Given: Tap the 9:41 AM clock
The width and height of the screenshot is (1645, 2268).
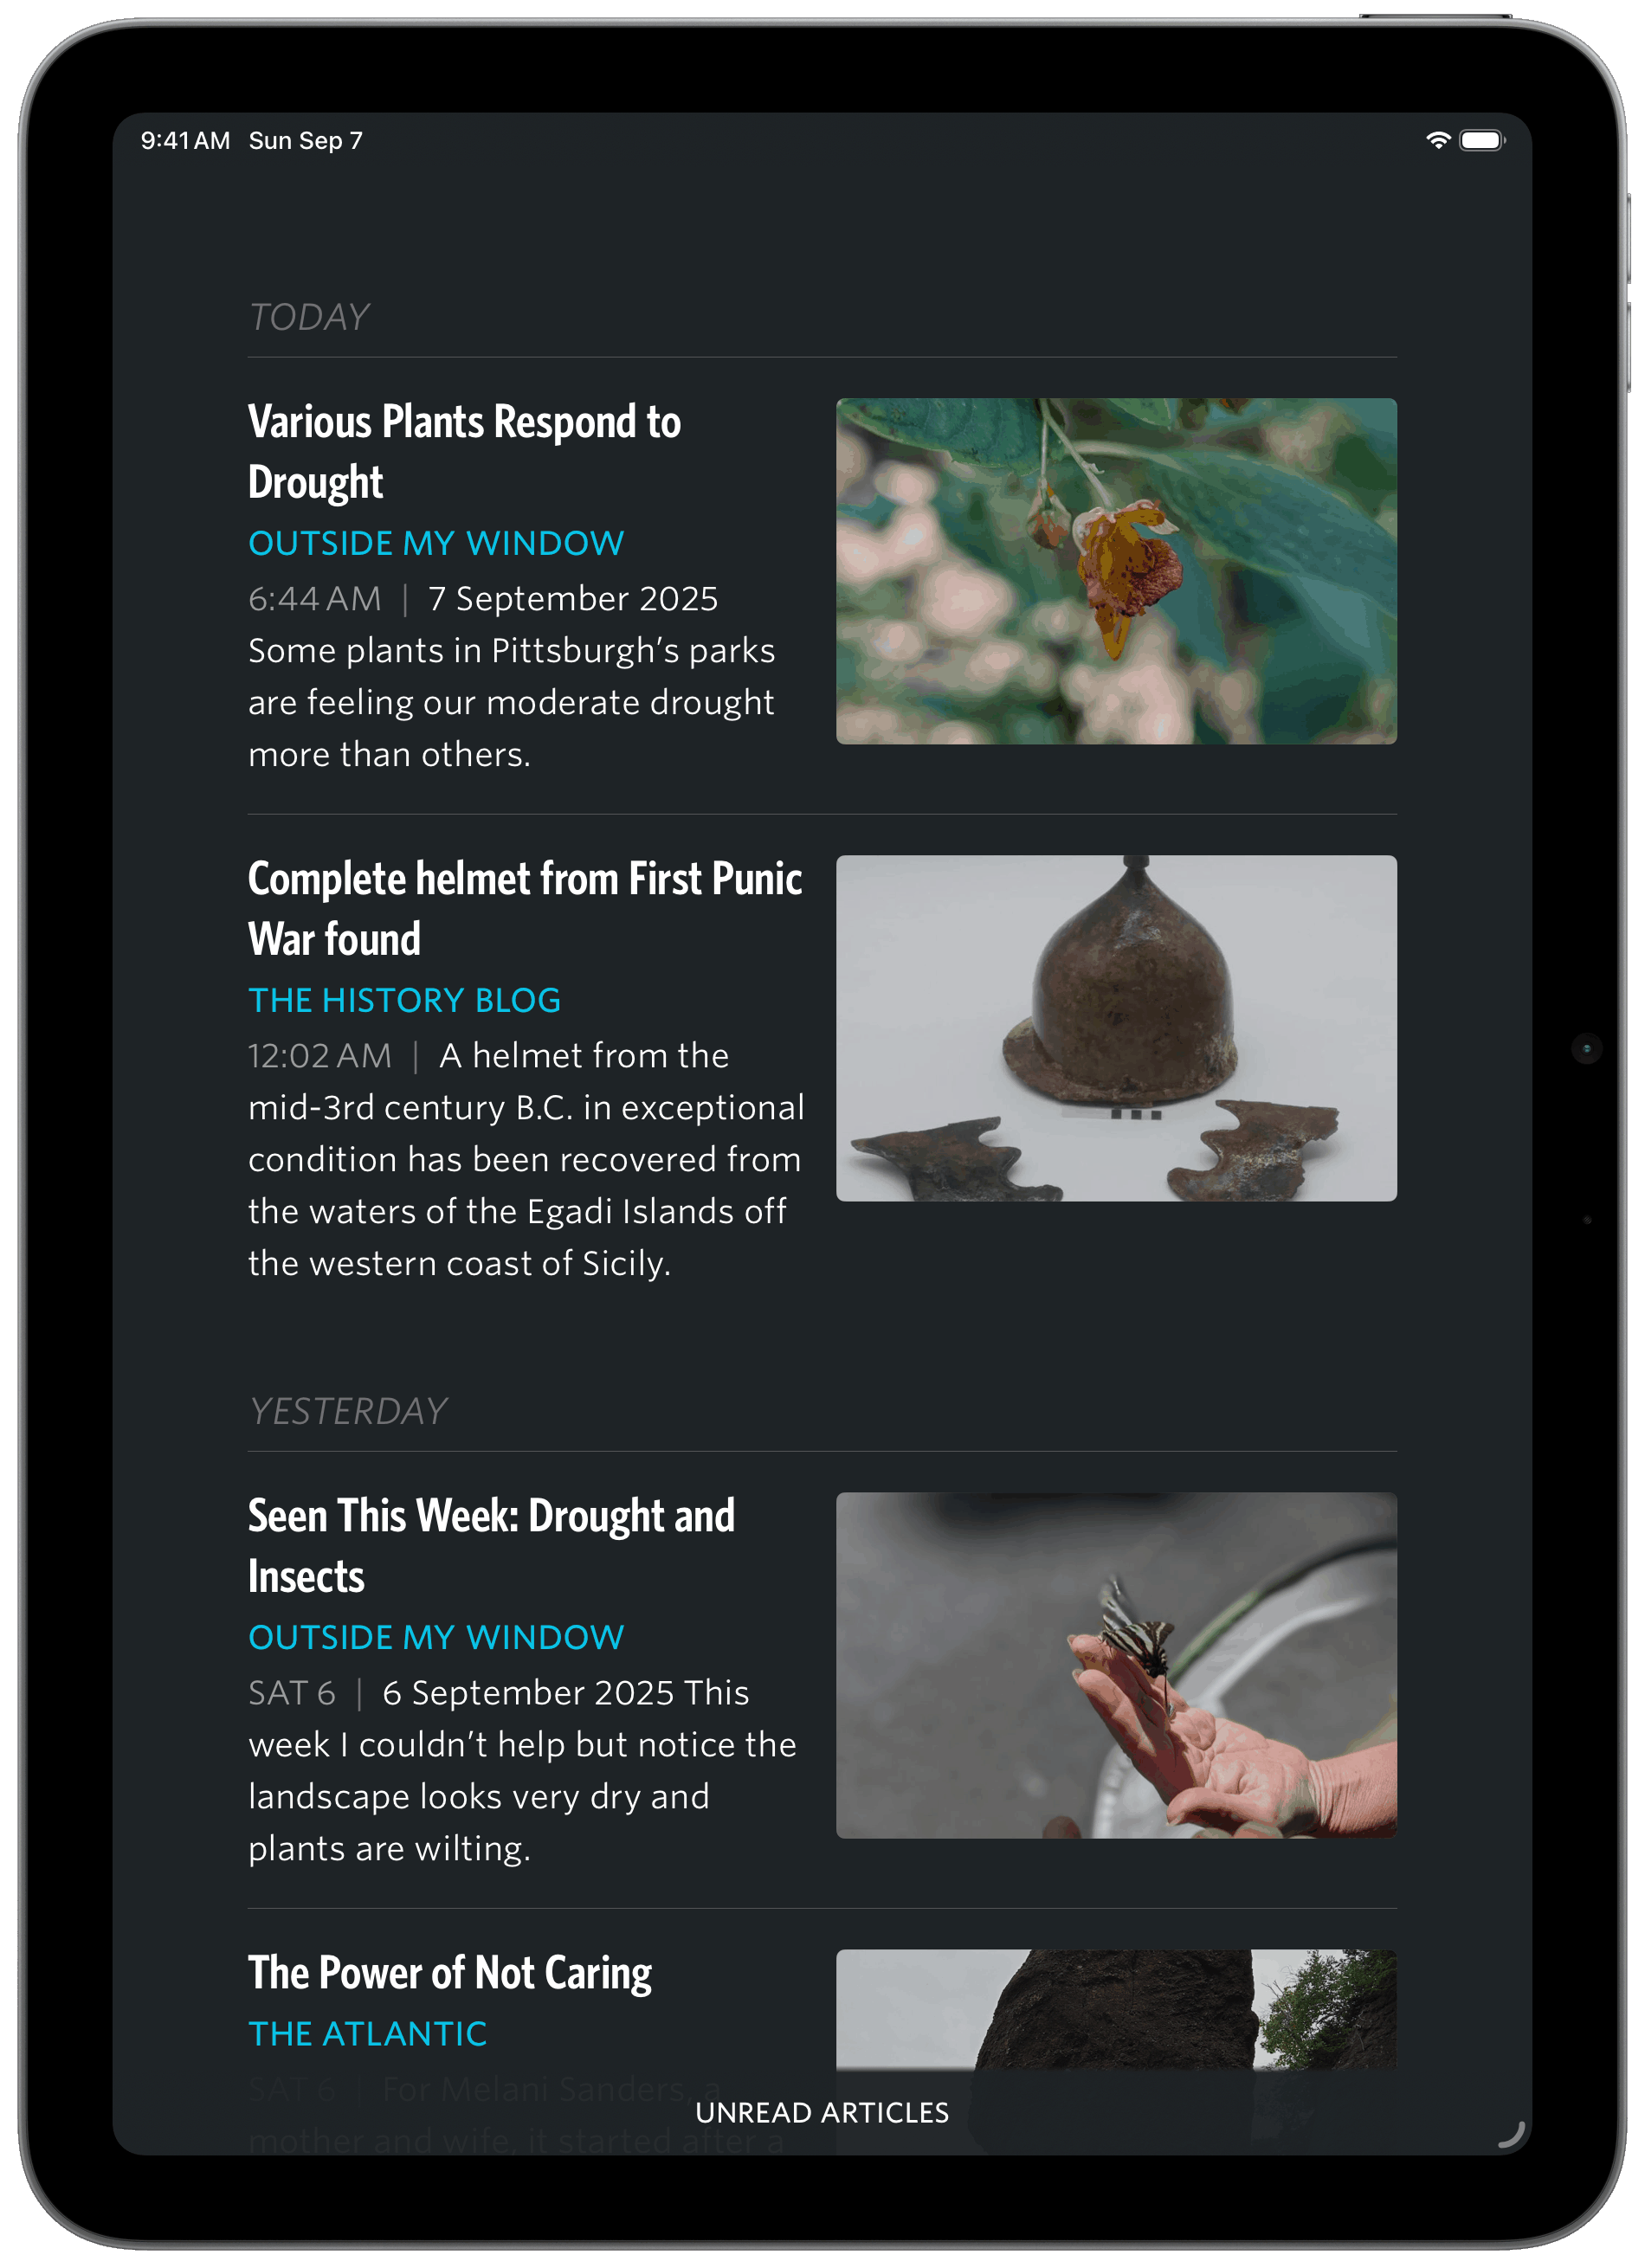Looking at the screenshot, I should (x=185, y=141).
